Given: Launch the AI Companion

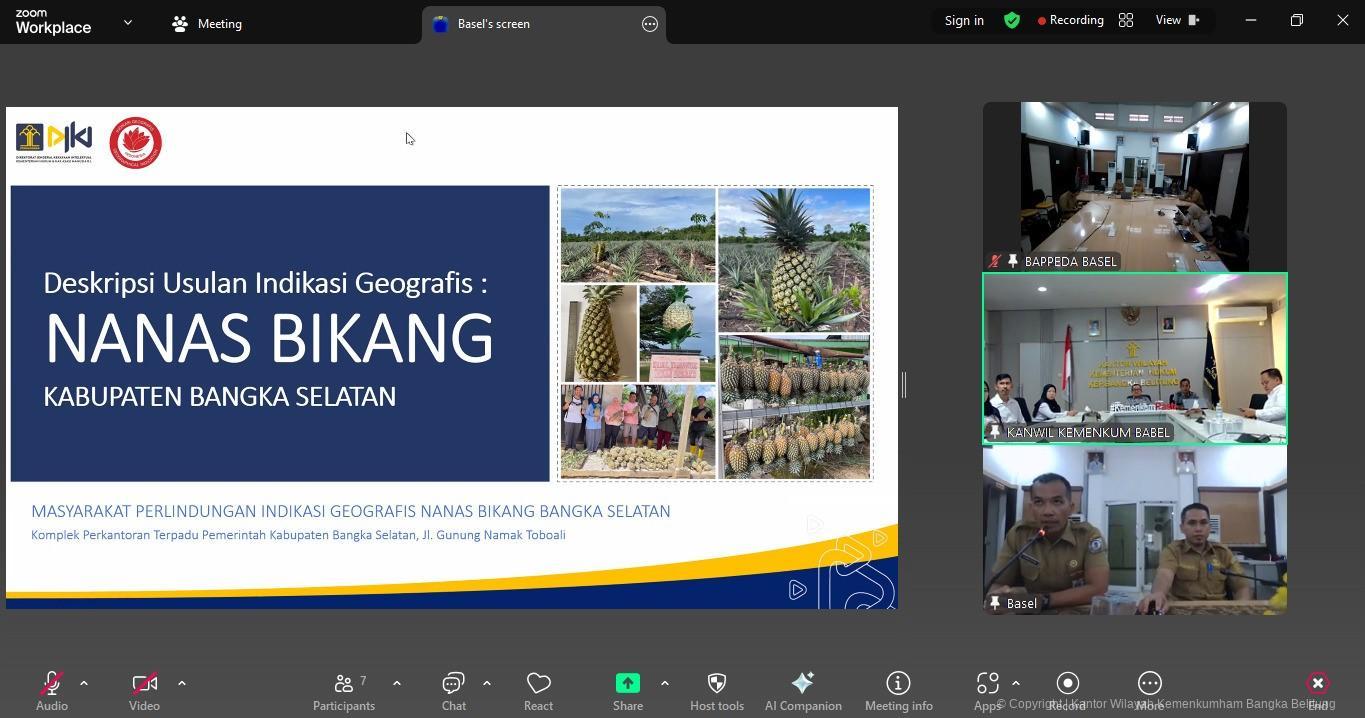Looking at the screenshot, I should [802, 691].
